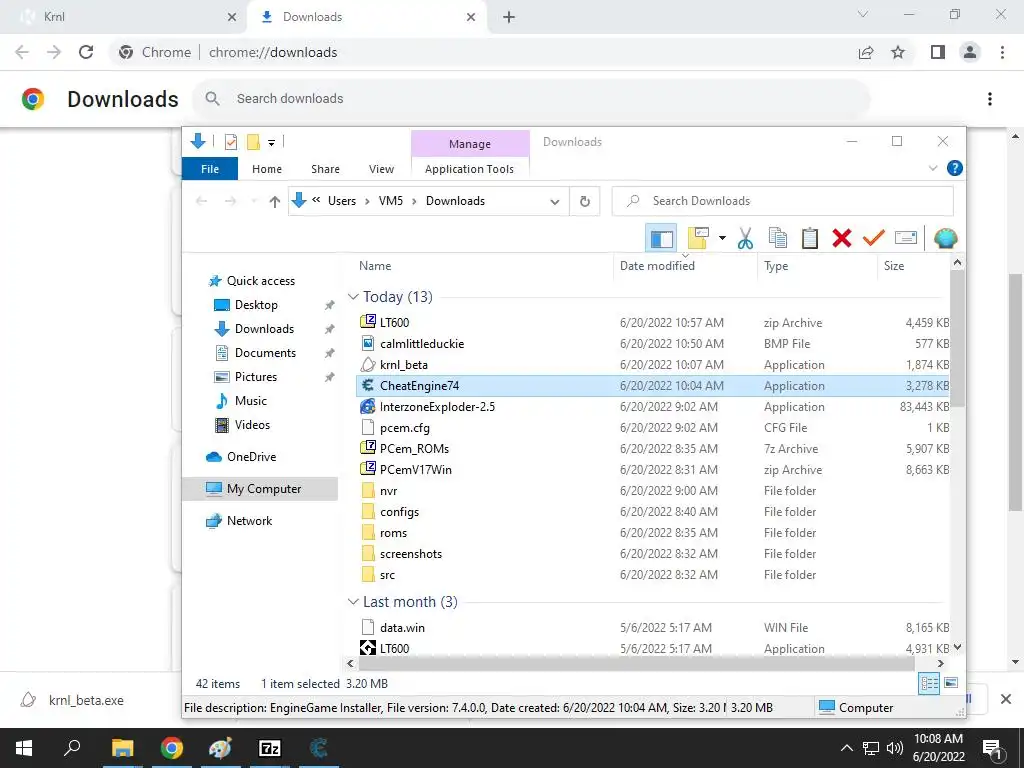Viewport: 1024px width, 768px height.
Task: Click the Search downloads field in Chrome
Action: point(532,99)
